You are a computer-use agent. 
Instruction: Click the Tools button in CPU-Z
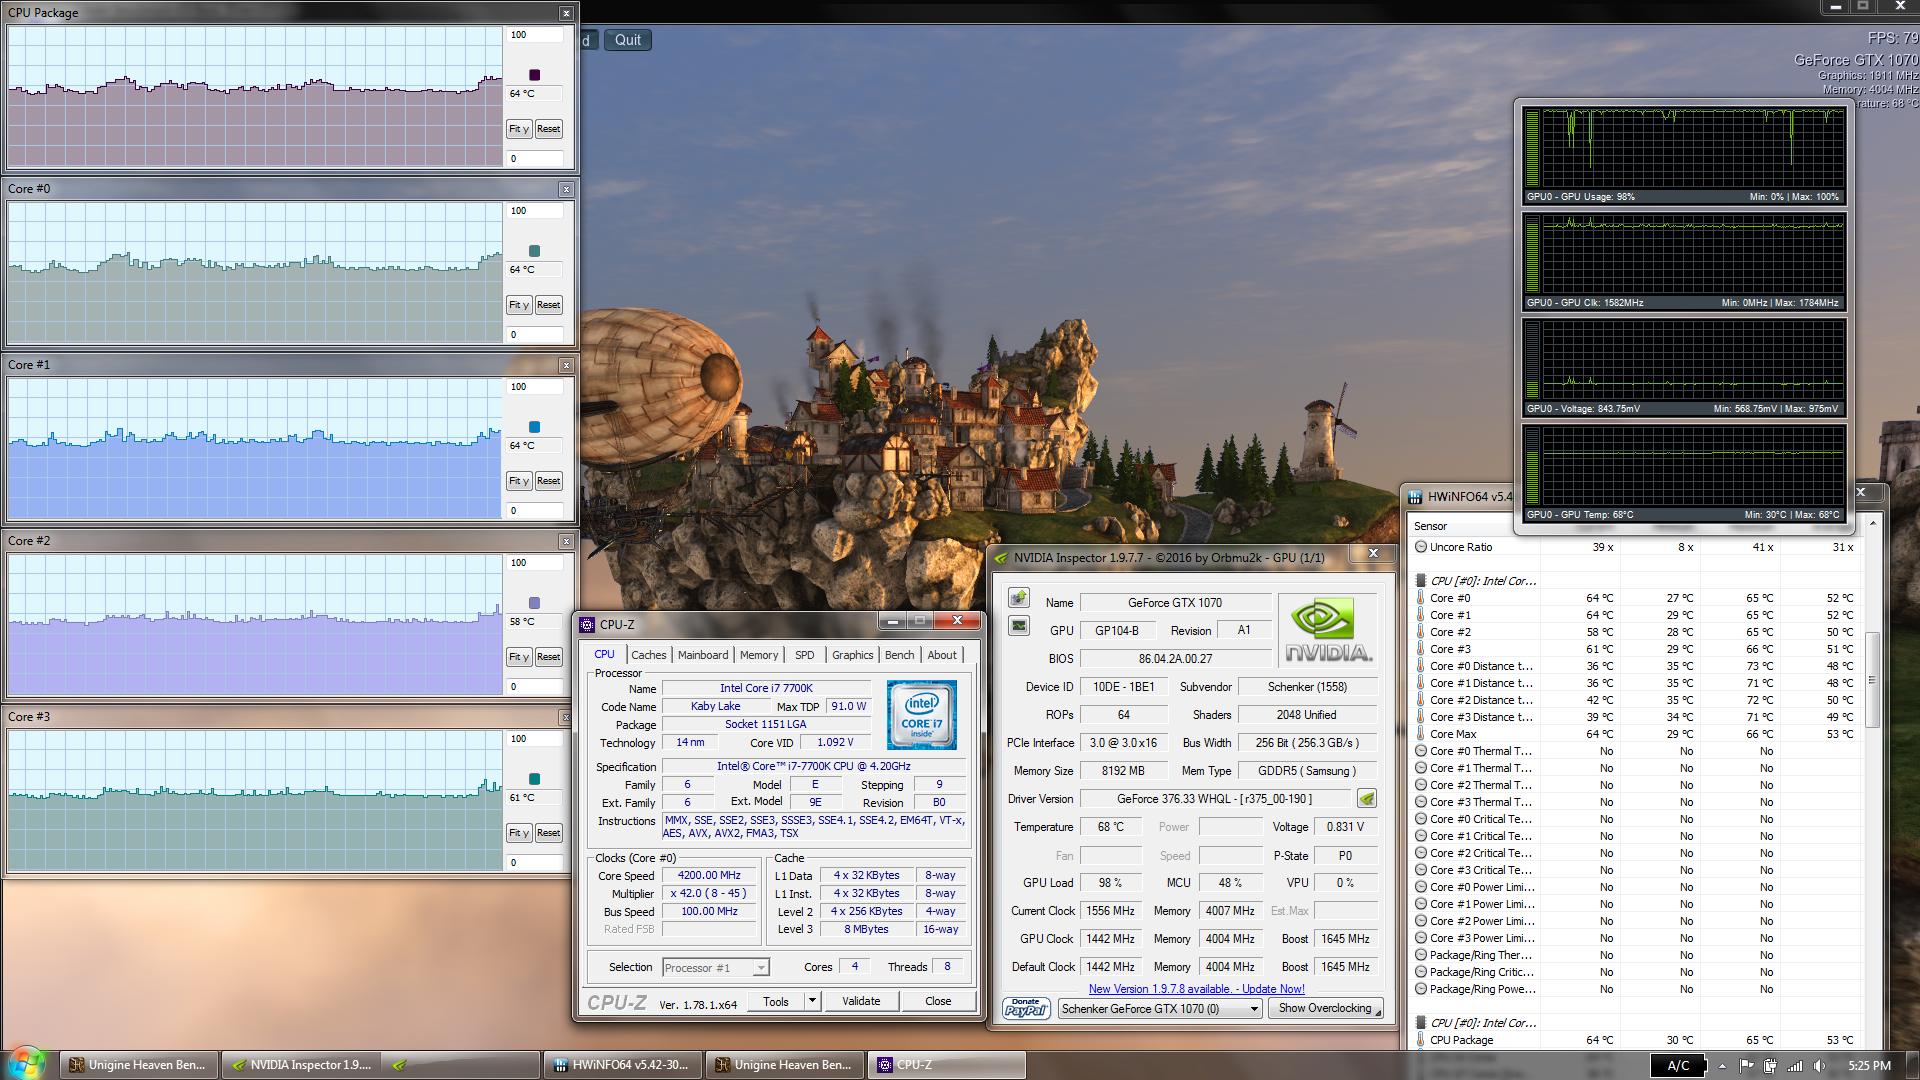(x=776, y=1001)
